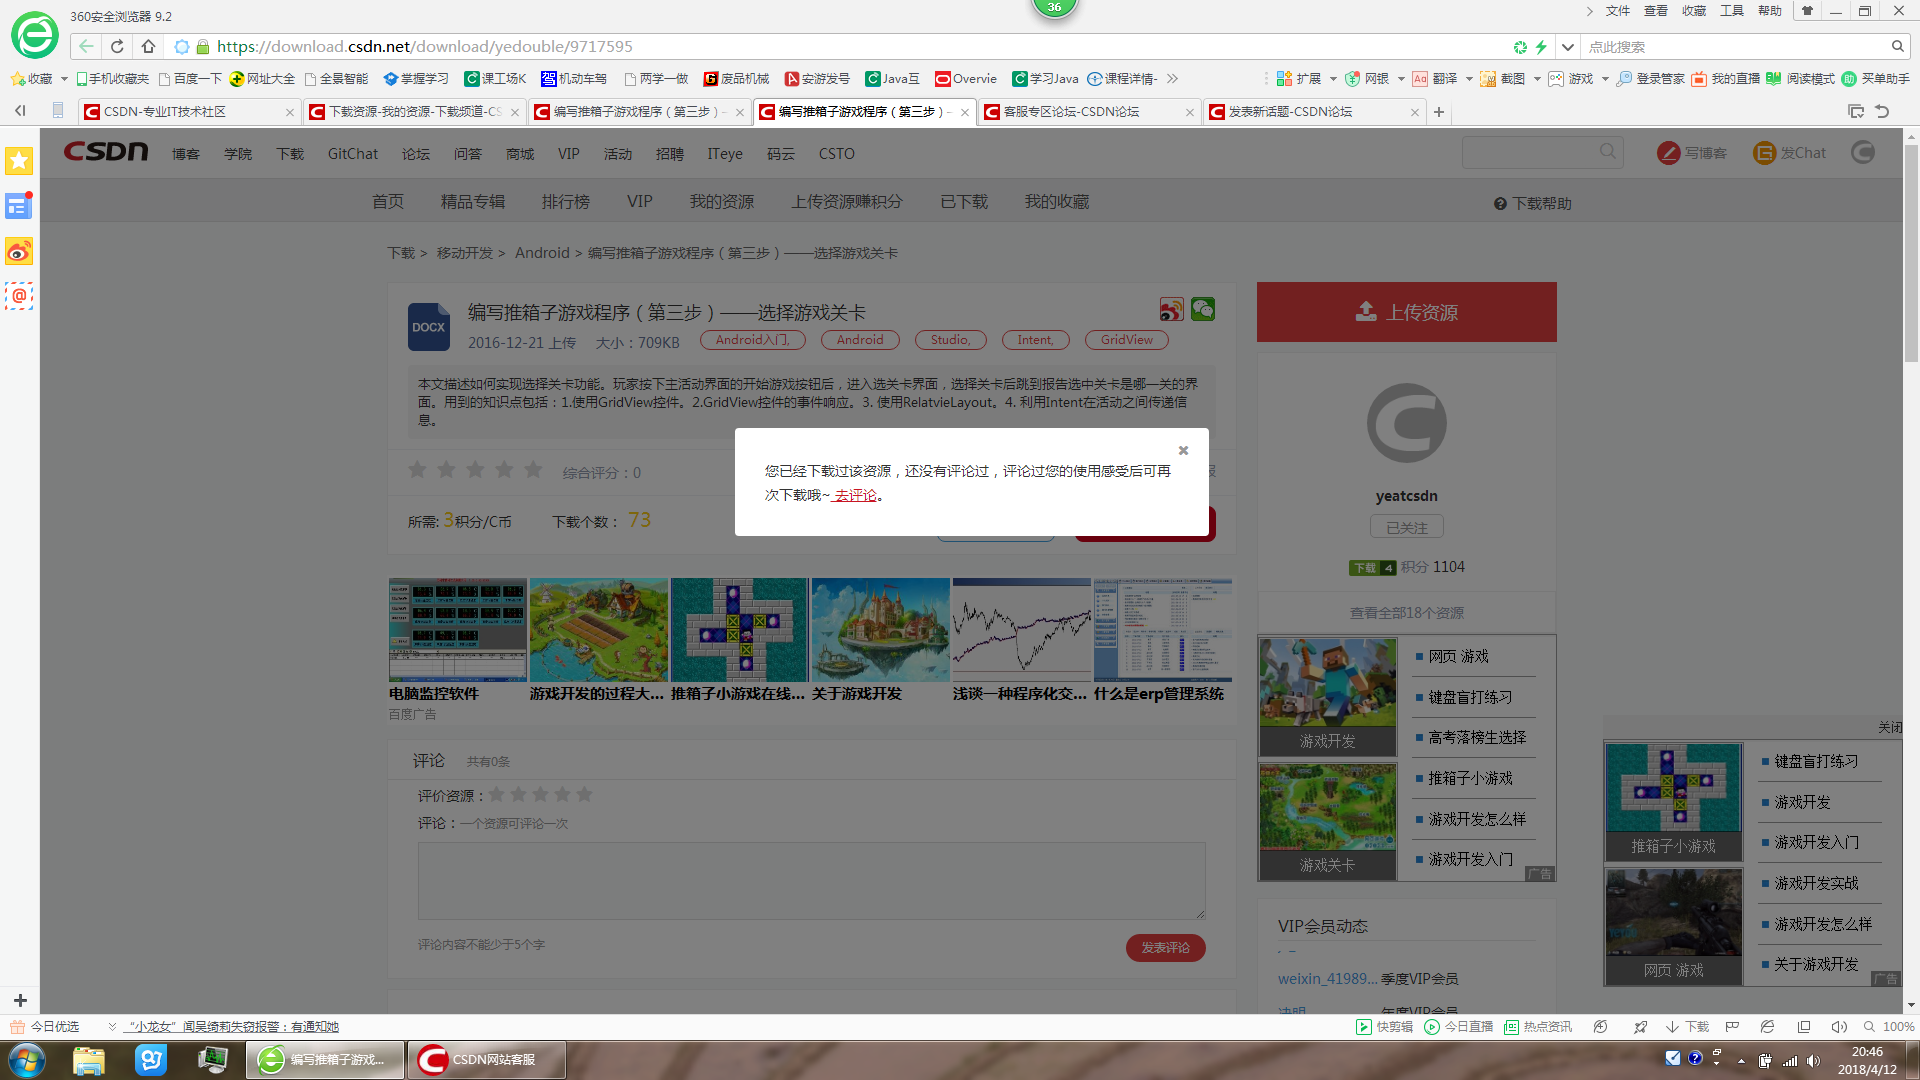Open the Weibo sidebar icon
1920x1080 pixels.
pos(19,251)
